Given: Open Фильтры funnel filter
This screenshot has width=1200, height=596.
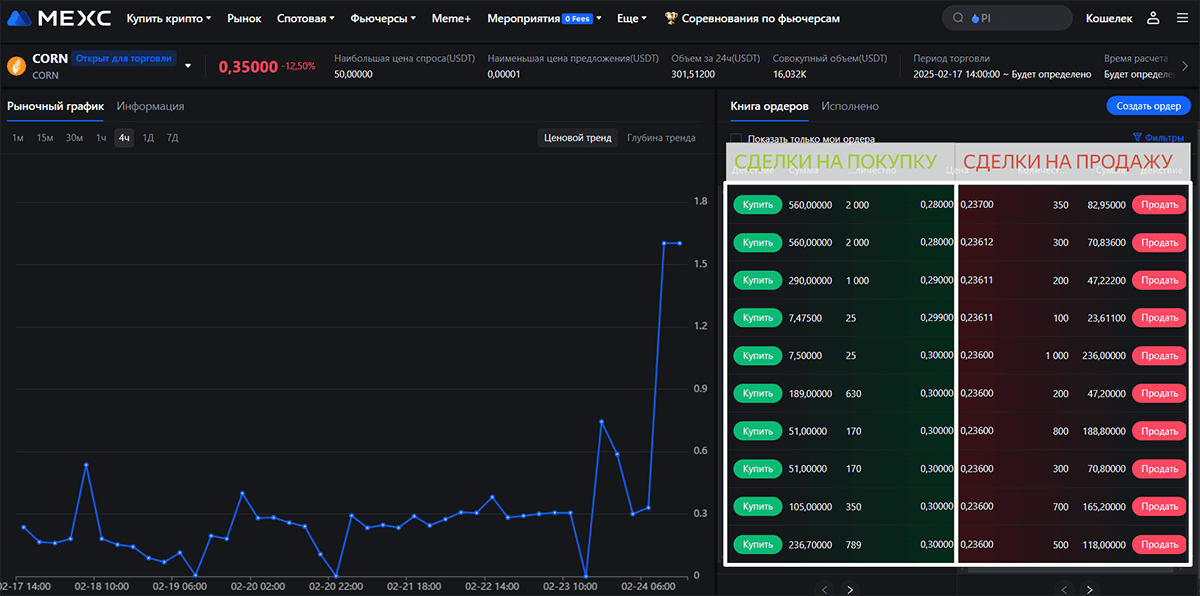Looking at the screenshot, I should coord(1158,138).
